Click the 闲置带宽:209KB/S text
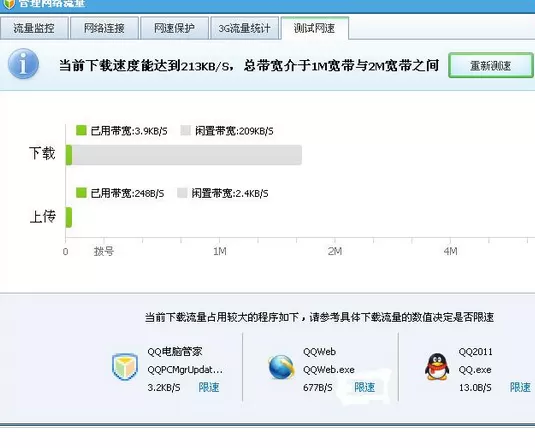This screenshot has height=448, width=535. 234,131
